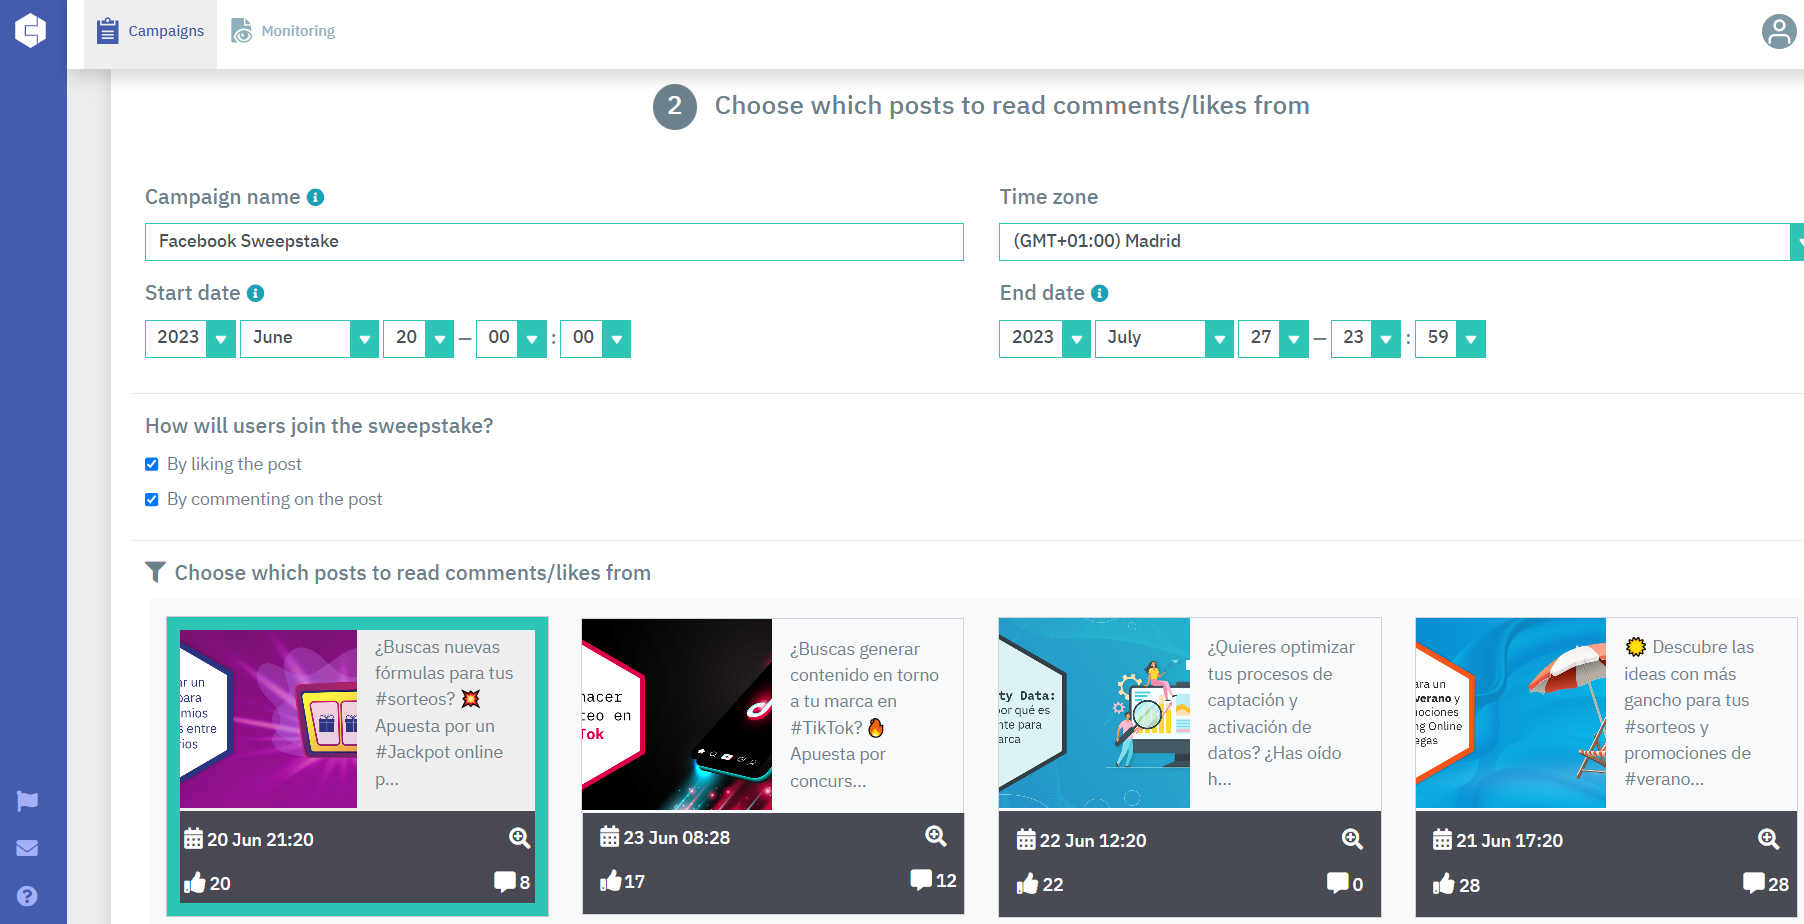Click the info icon next to 'Campaign name'
The height and width of the screenshot is (924, 1804).
[x=317, y=197]
